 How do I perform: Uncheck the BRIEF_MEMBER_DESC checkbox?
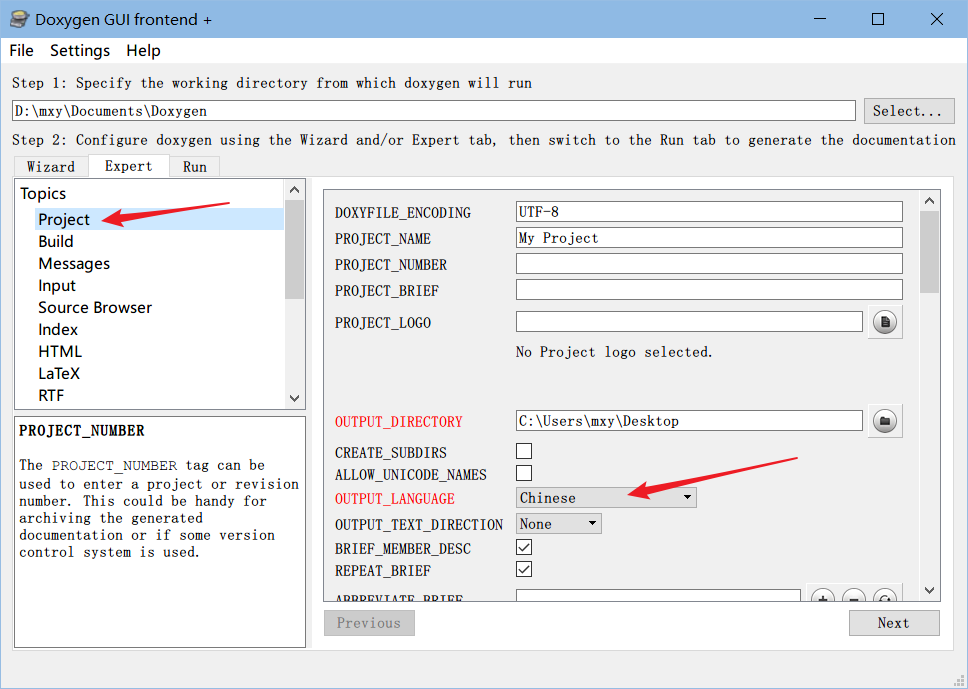[x=524, y=547]
